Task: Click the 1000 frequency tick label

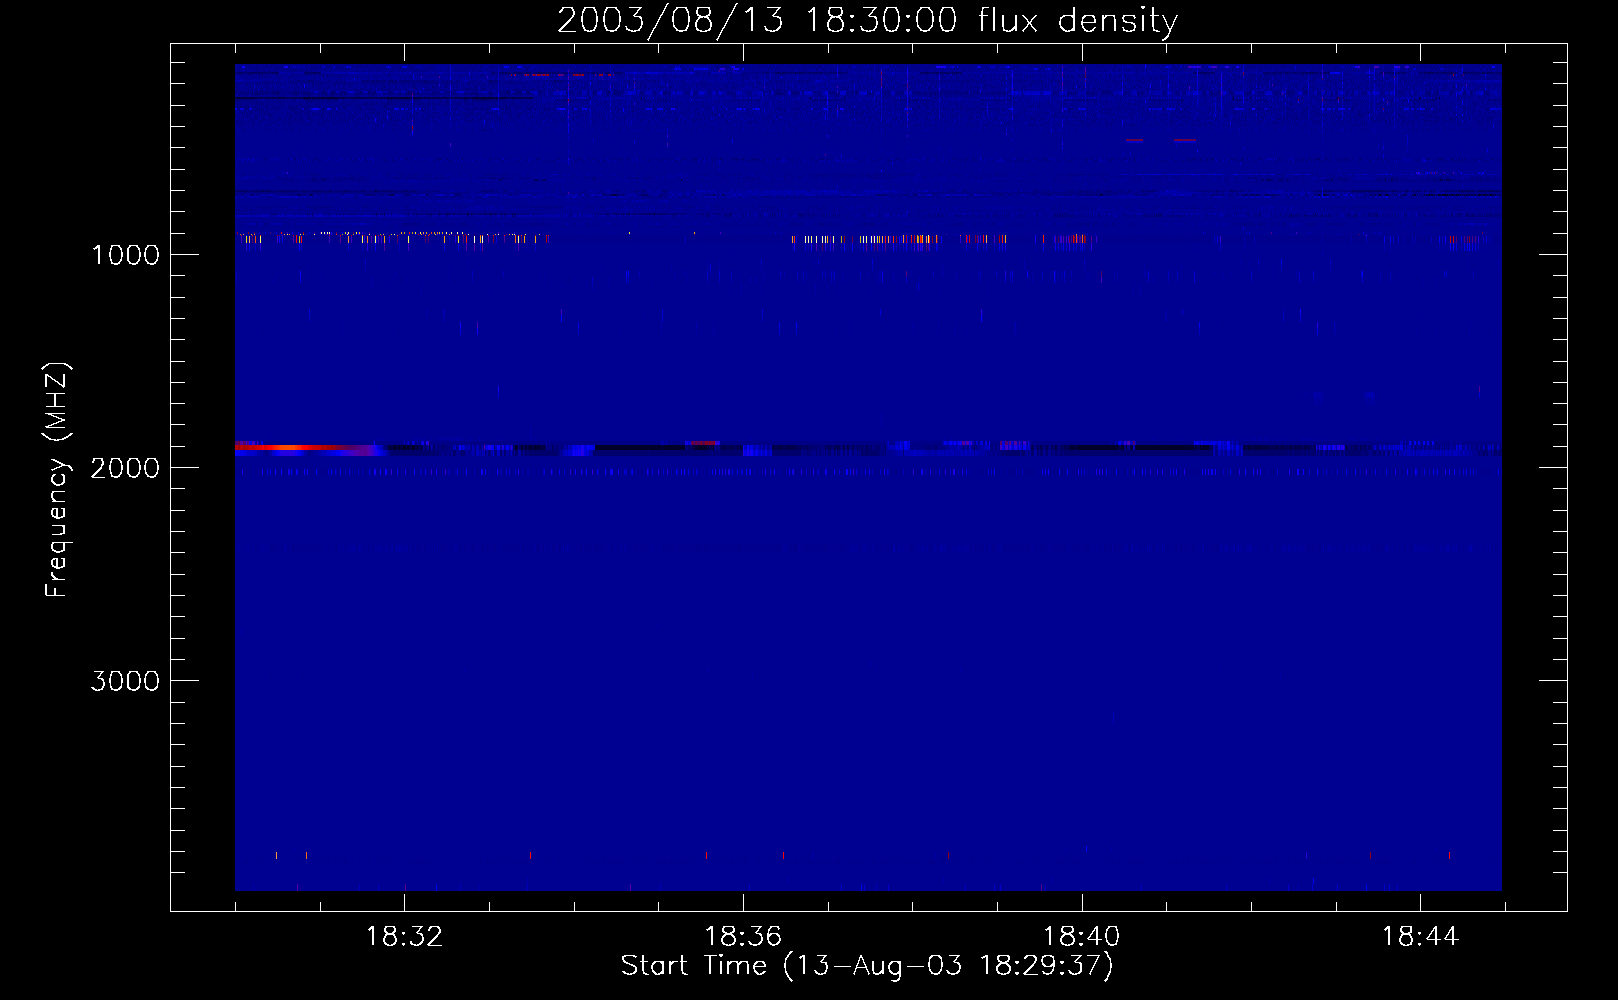Action: pos(125,255)
